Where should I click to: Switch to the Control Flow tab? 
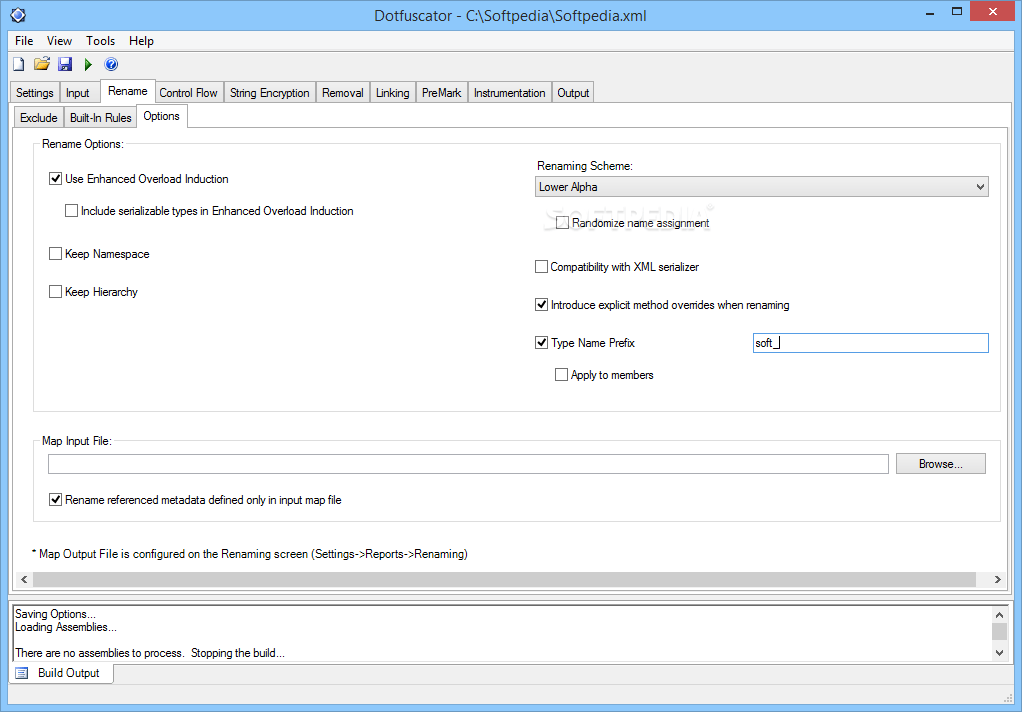point(188,91)
